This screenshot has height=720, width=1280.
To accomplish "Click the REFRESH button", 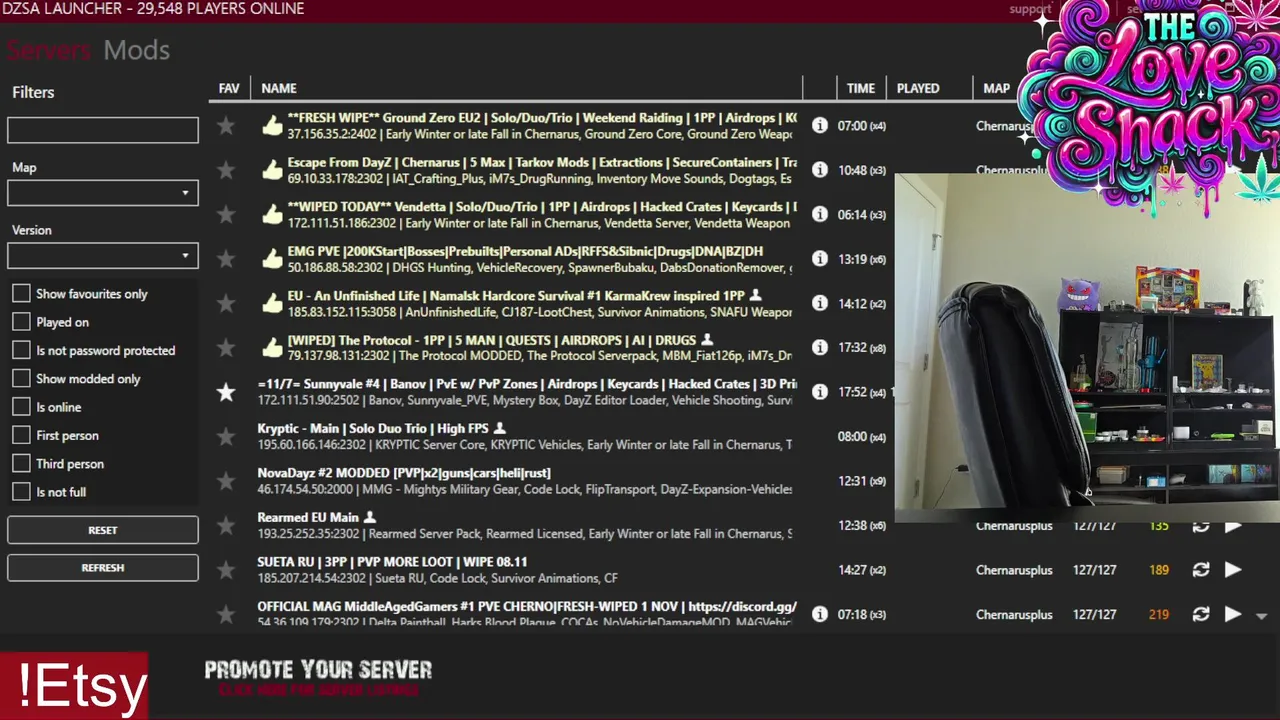I will (103, 567).
